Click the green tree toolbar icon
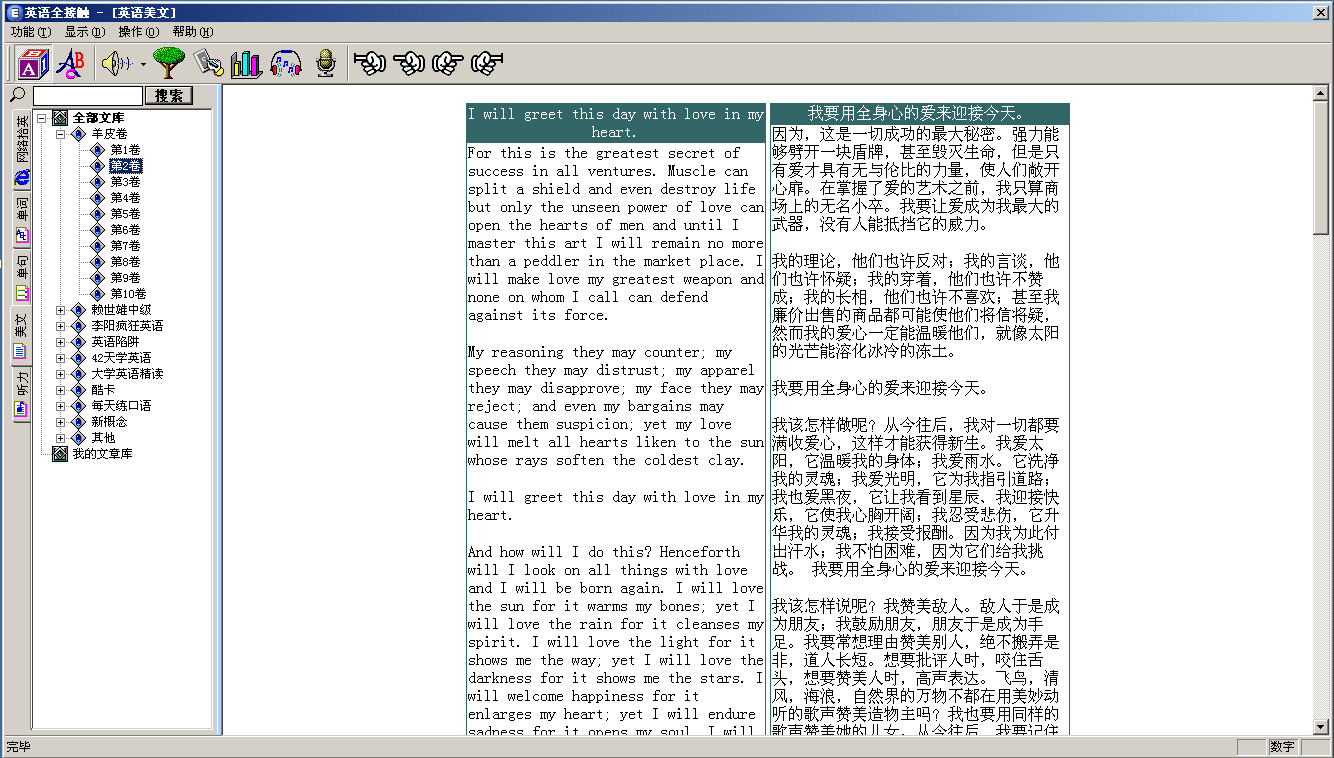1334x758 pixels. 168,64
